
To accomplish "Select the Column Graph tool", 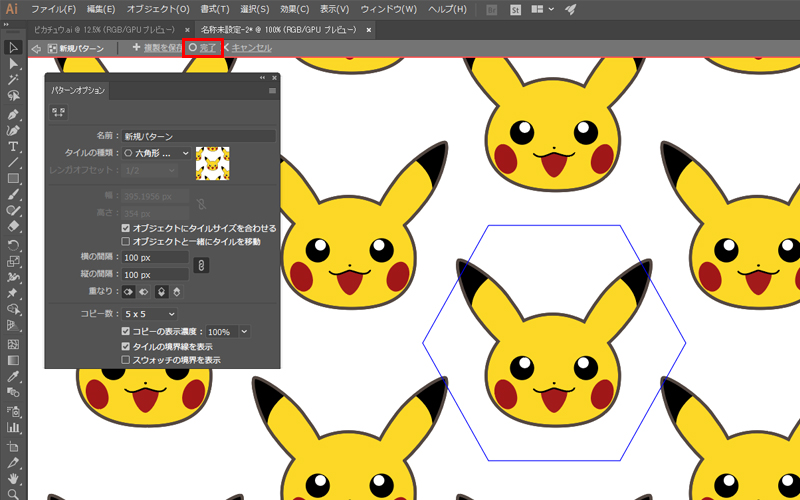I will (13, 427).
